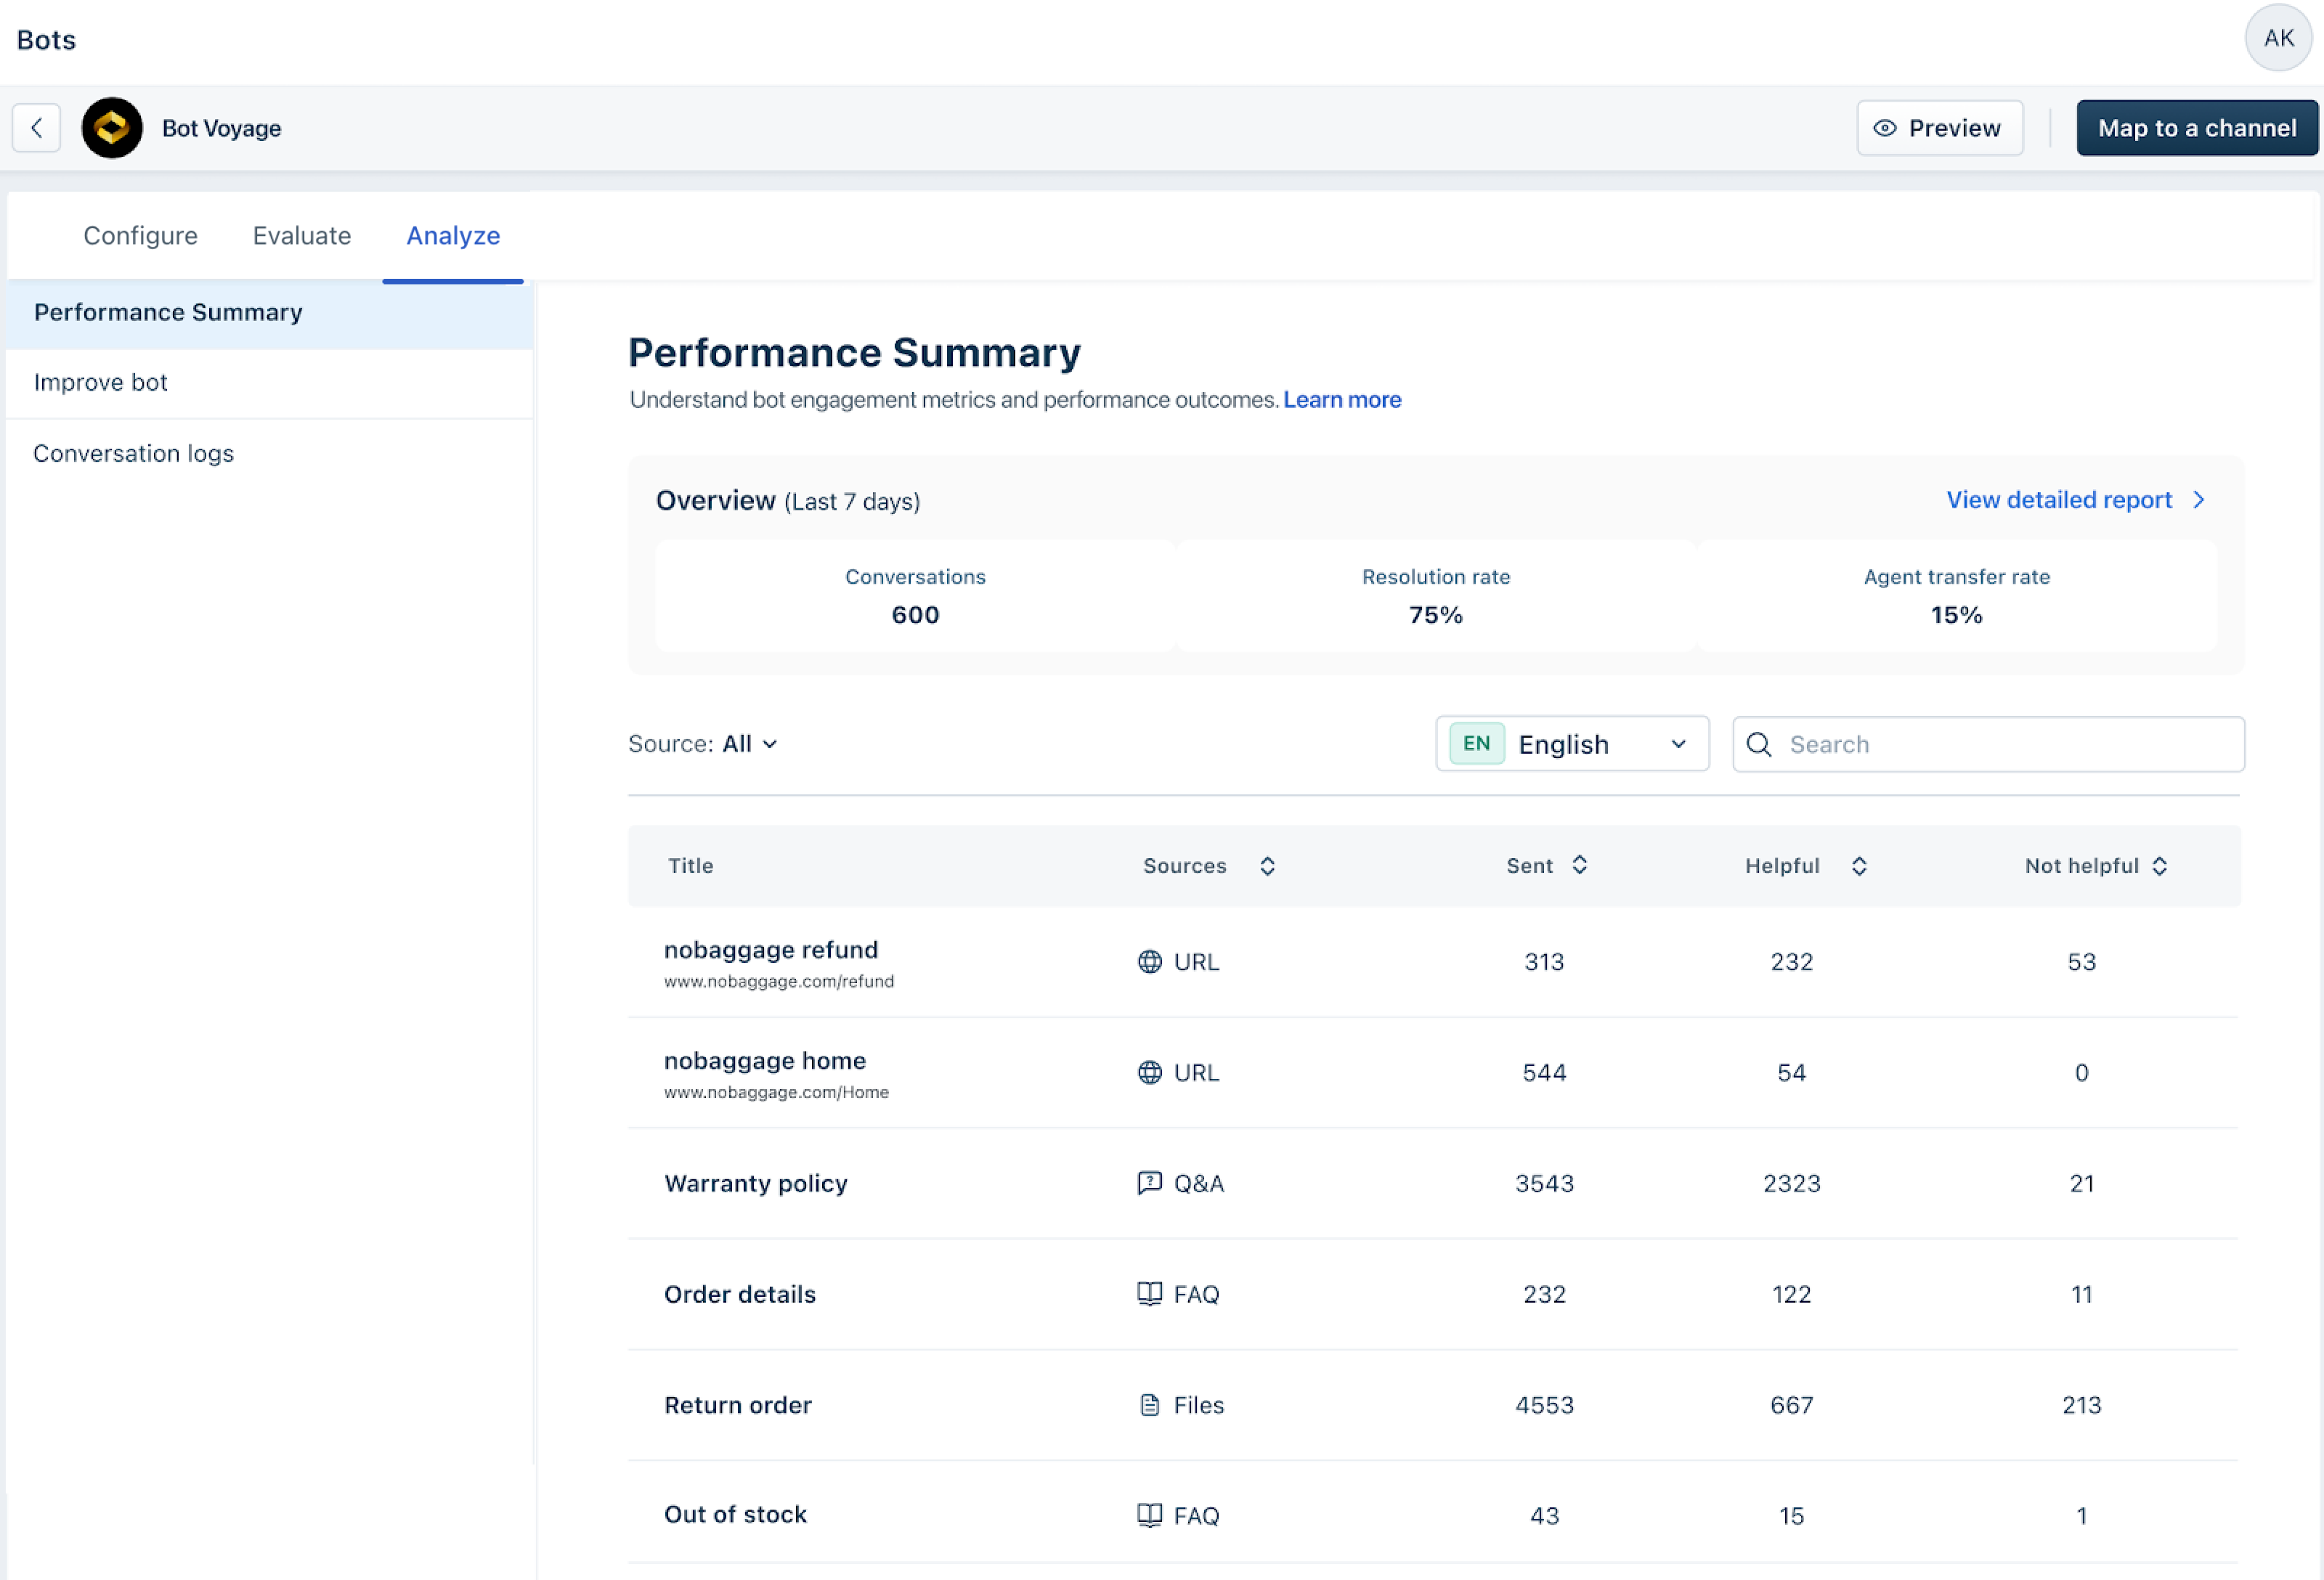Sort table by Sources column arrows
The image size is (2324, 1580).
click(1267, 866)
